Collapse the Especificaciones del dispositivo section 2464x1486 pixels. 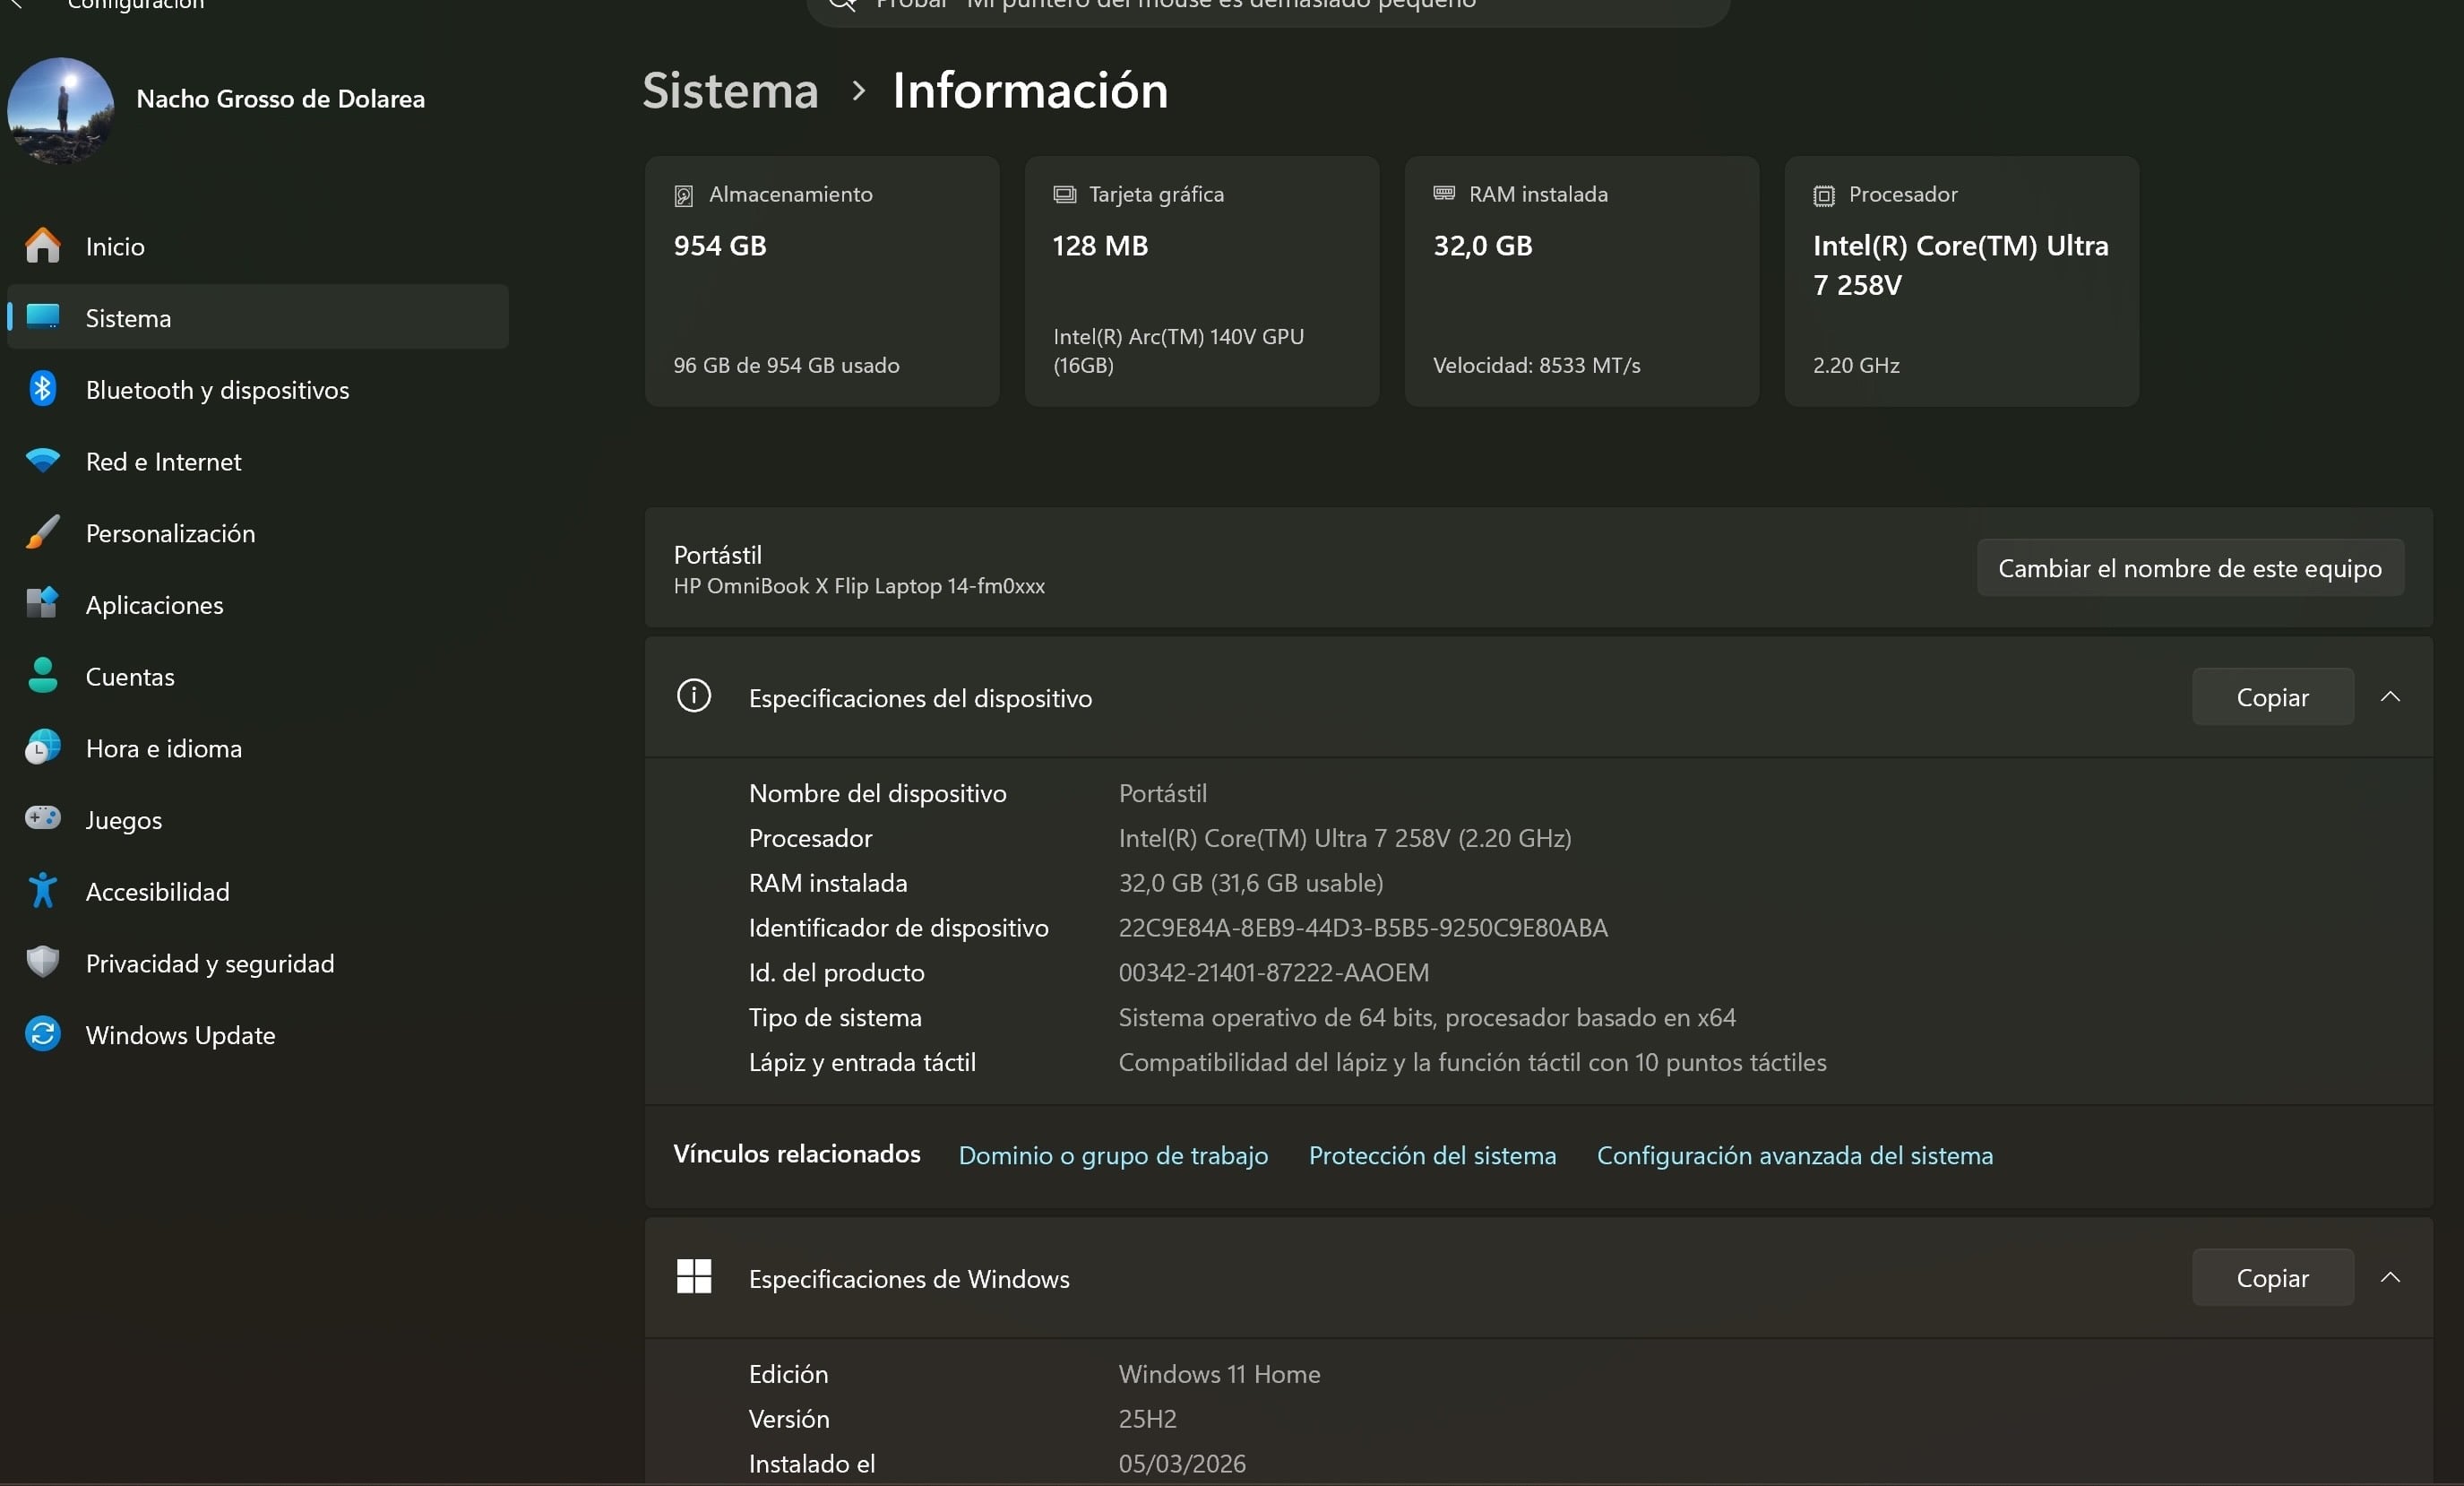(x=2390, y=696)
